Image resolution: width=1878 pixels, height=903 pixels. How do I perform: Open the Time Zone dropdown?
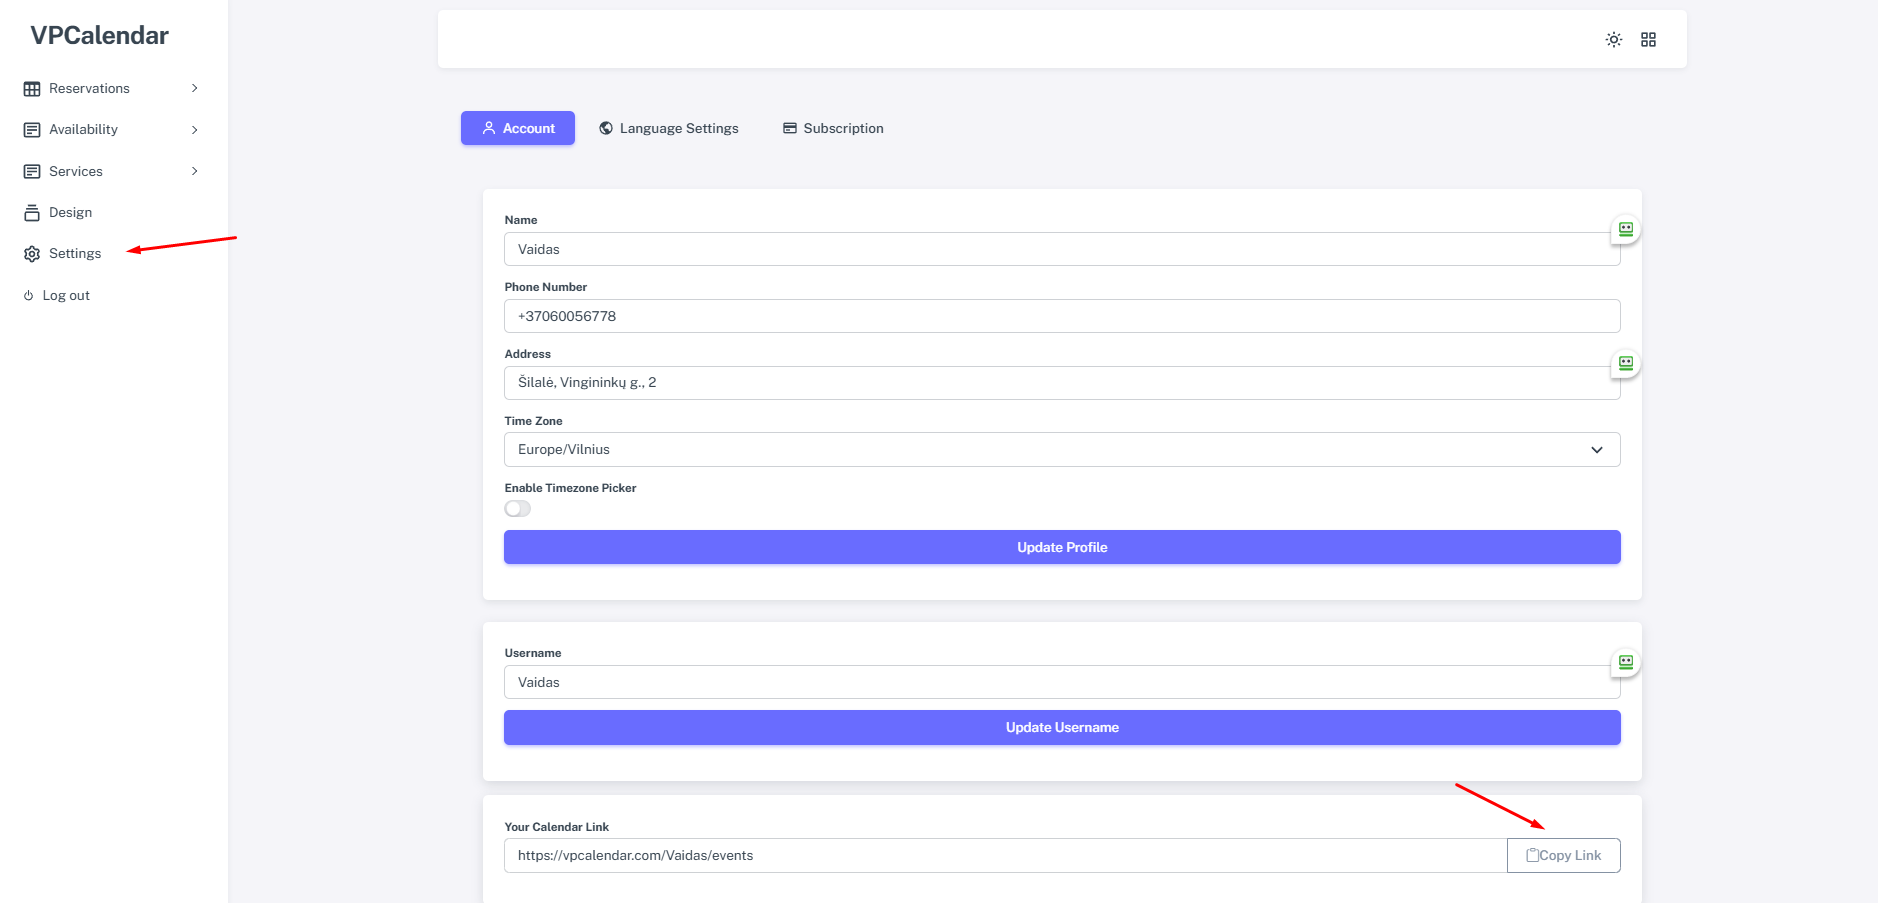(1061, 450)
